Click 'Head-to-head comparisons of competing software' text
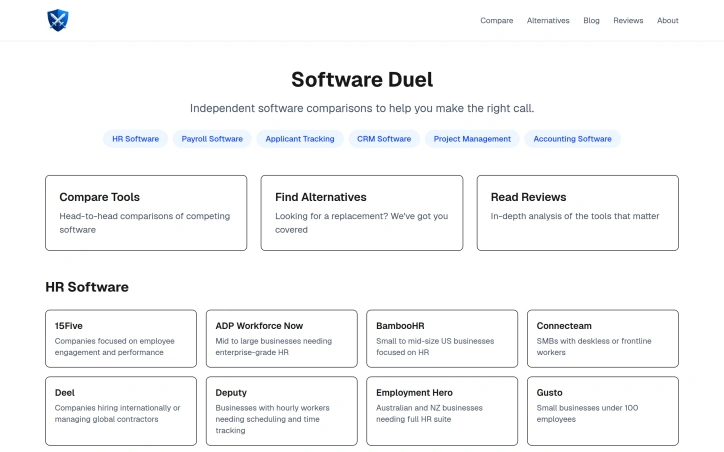Viewport: 724px width, 452px height. (145, 223)
